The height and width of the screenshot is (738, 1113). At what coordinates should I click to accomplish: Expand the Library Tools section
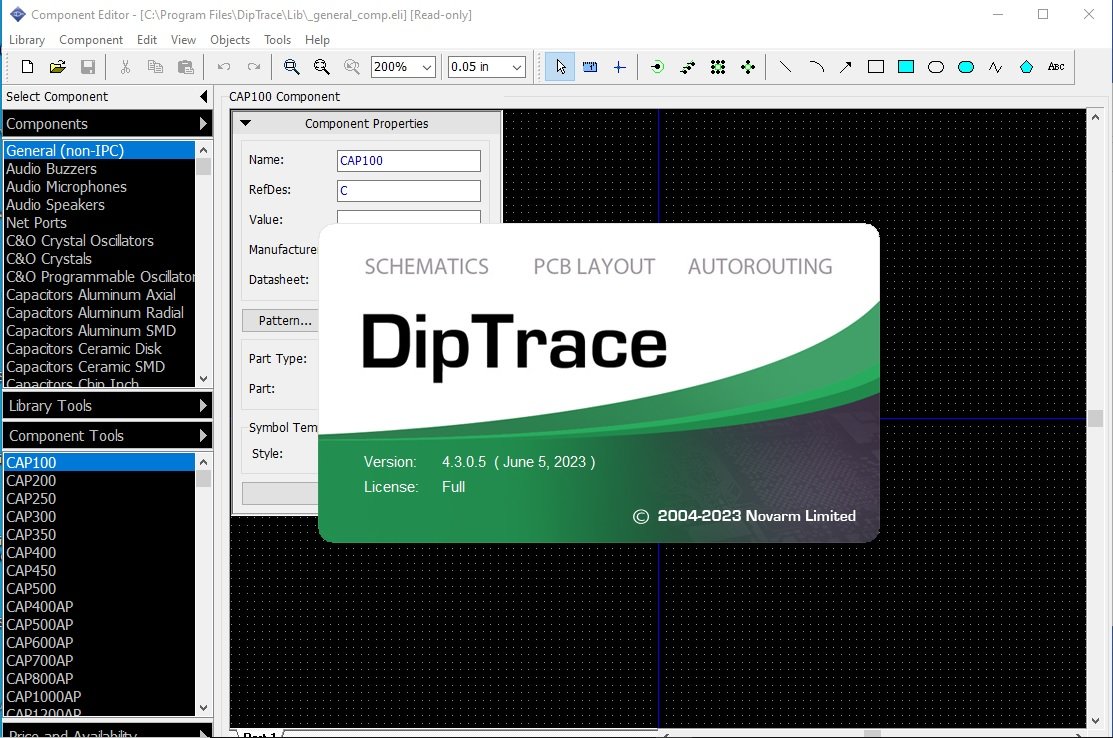107,406
